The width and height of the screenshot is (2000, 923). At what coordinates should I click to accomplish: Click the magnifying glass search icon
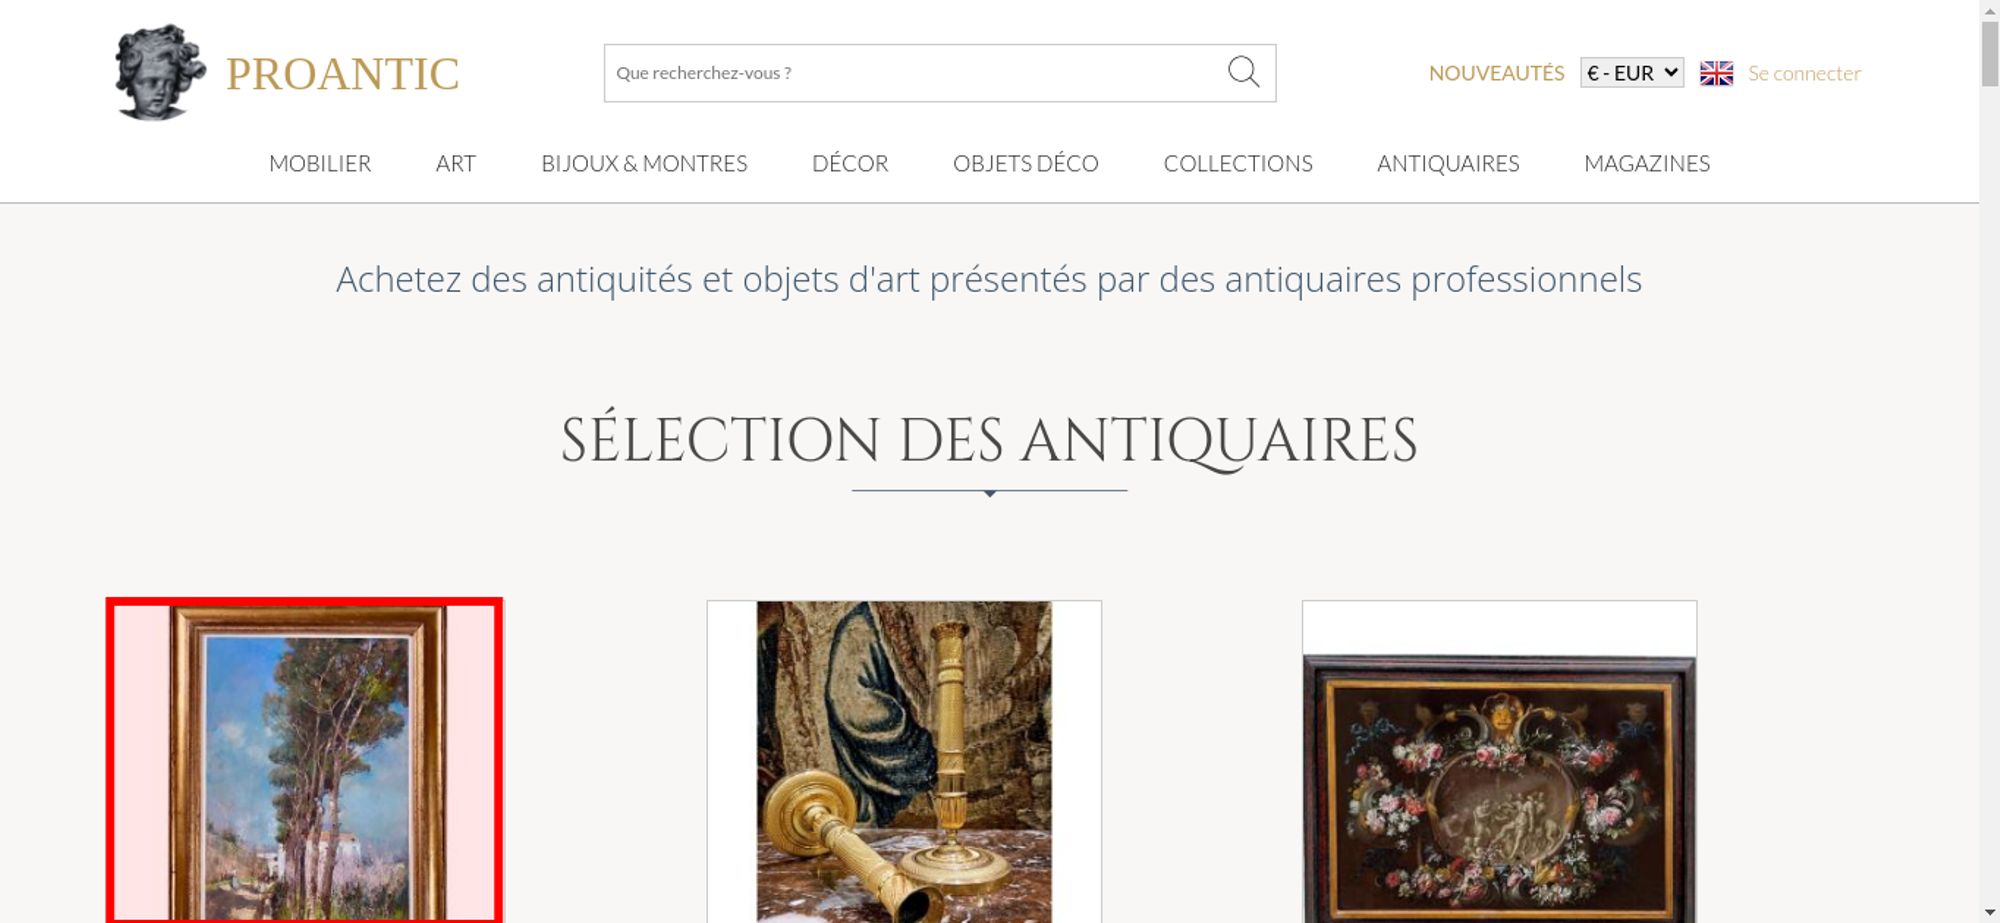(1243, 72)
